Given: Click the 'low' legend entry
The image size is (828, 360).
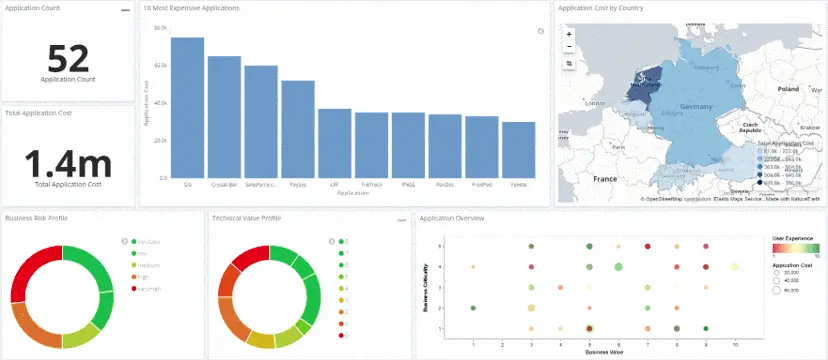Looking at the screenshot, I should 139,253.
